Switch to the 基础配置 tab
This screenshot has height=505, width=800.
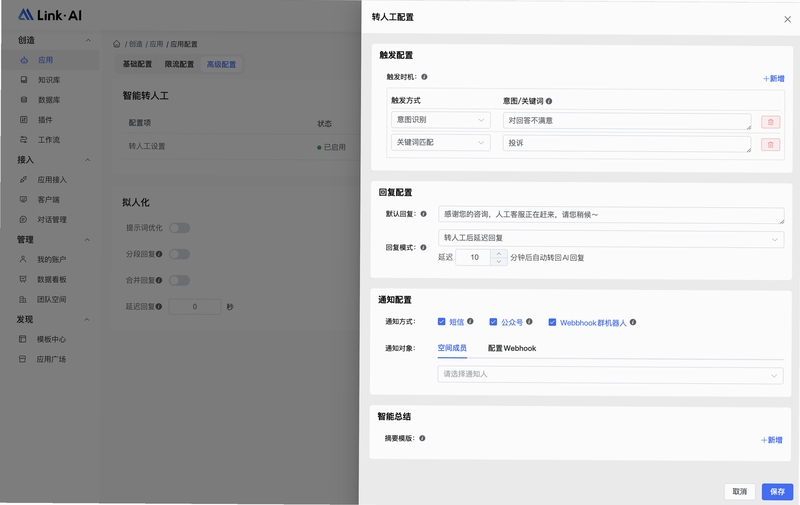[x=137, y=64]
